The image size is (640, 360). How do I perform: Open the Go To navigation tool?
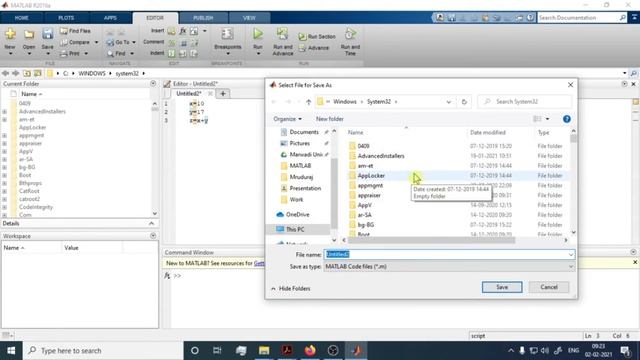pos(118,42)
